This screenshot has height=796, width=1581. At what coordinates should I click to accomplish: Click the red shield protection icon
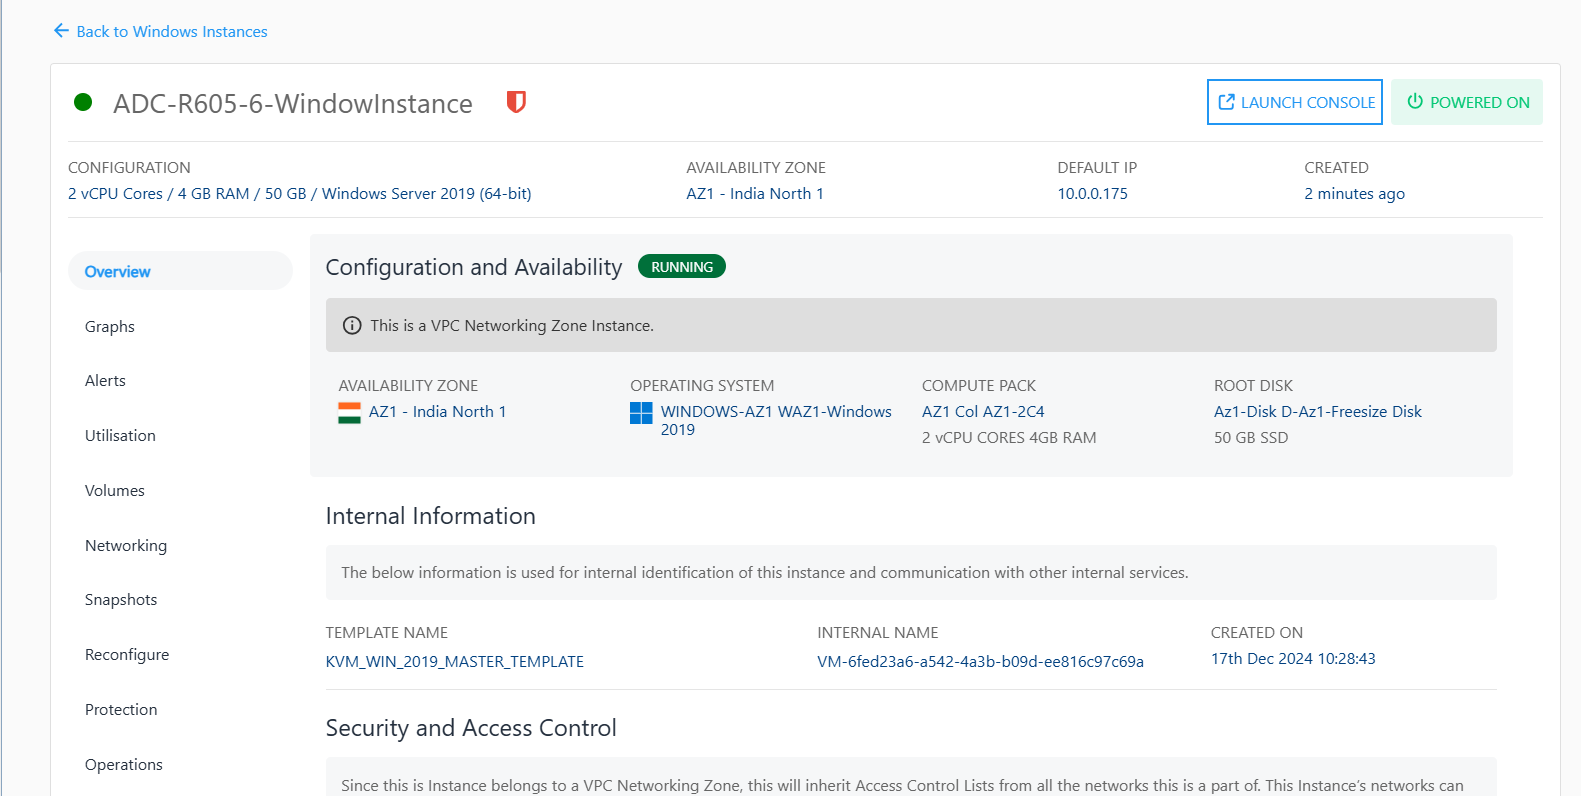click(516, 102)
